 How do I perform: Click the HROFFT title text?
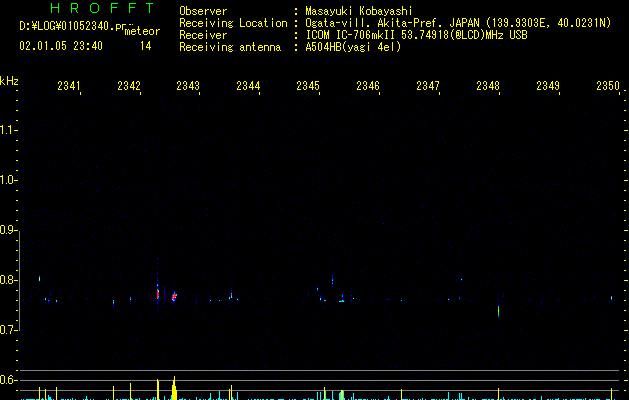click(102, 8)
